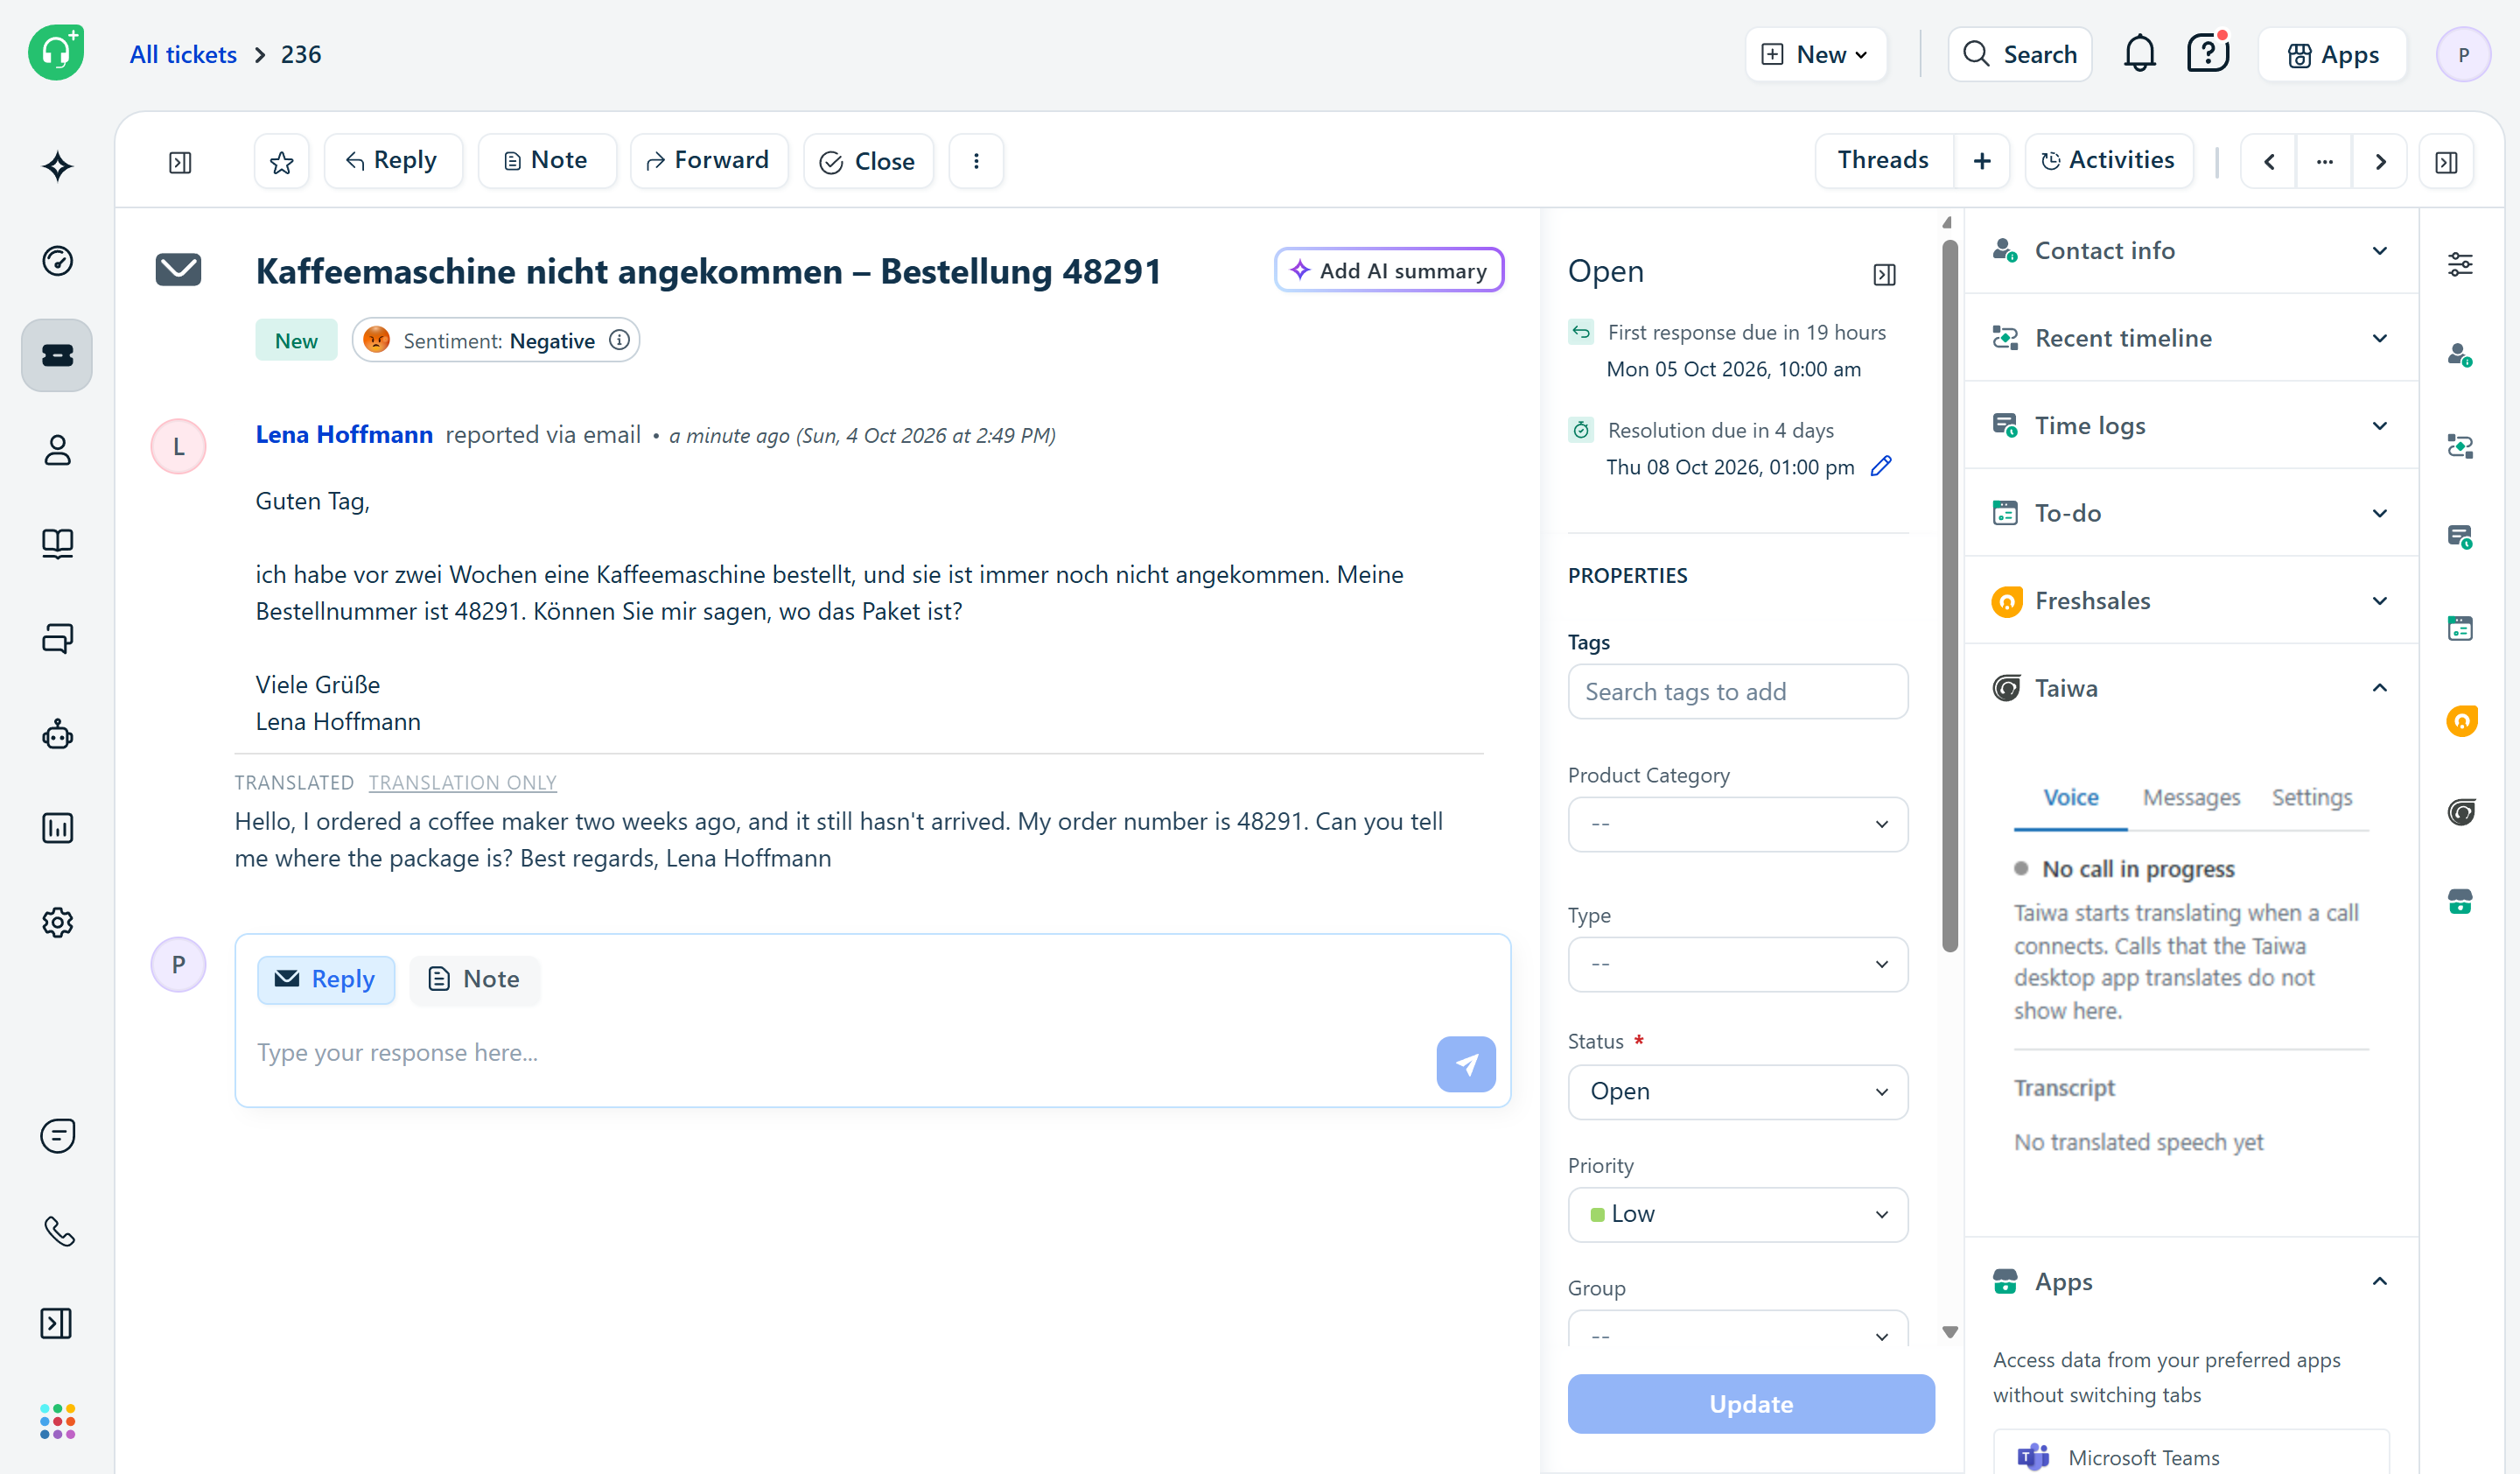Click the Search tags to add field
Viewport: 2520px width, 1474px height.
[1737, 691]
